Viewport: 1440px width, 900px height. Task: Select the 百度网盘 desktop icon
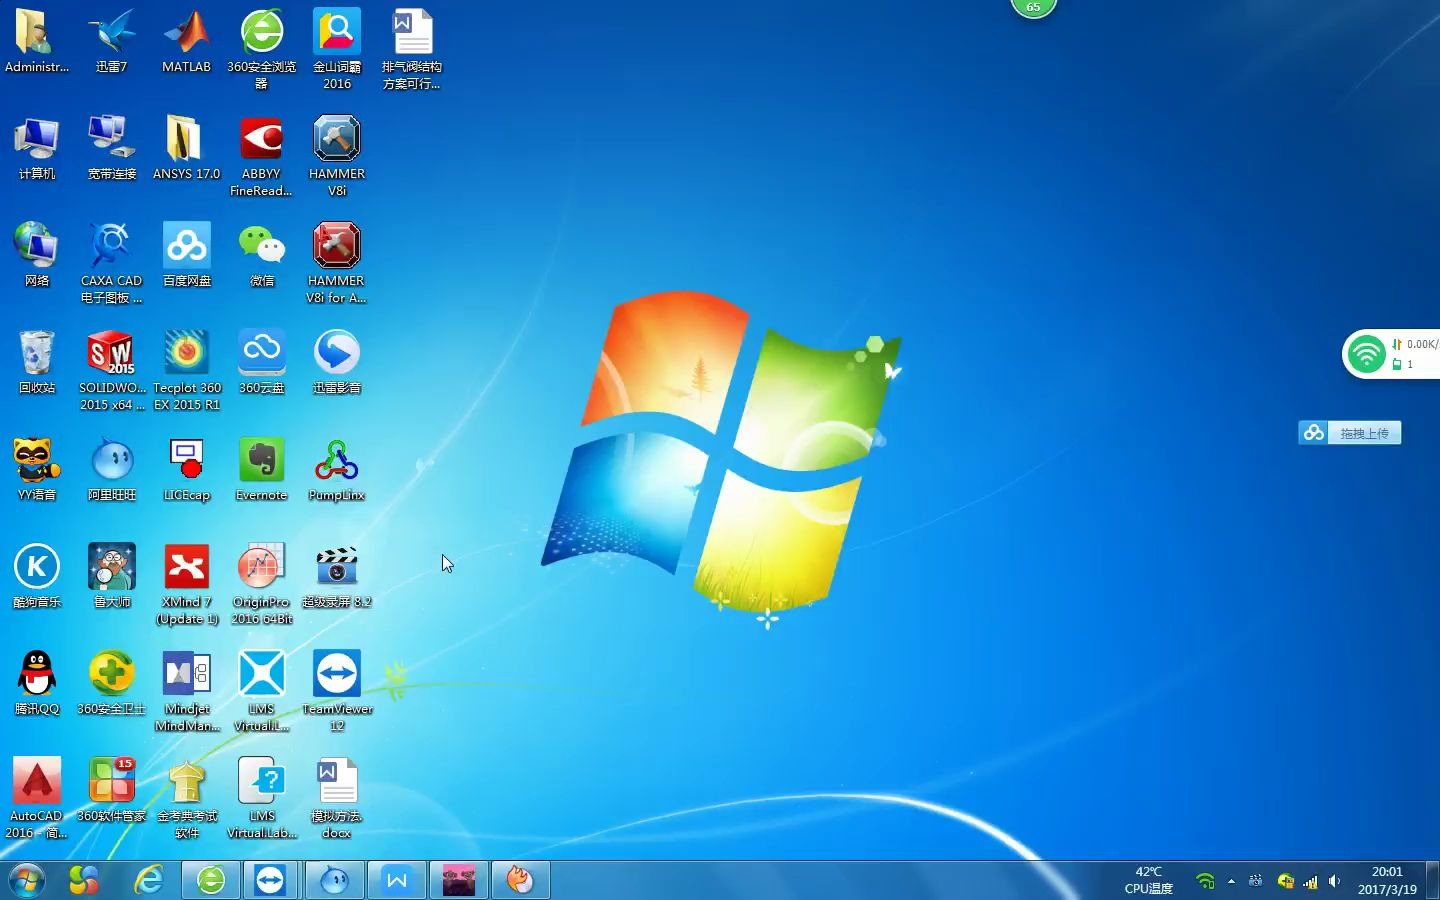[186, 255]
